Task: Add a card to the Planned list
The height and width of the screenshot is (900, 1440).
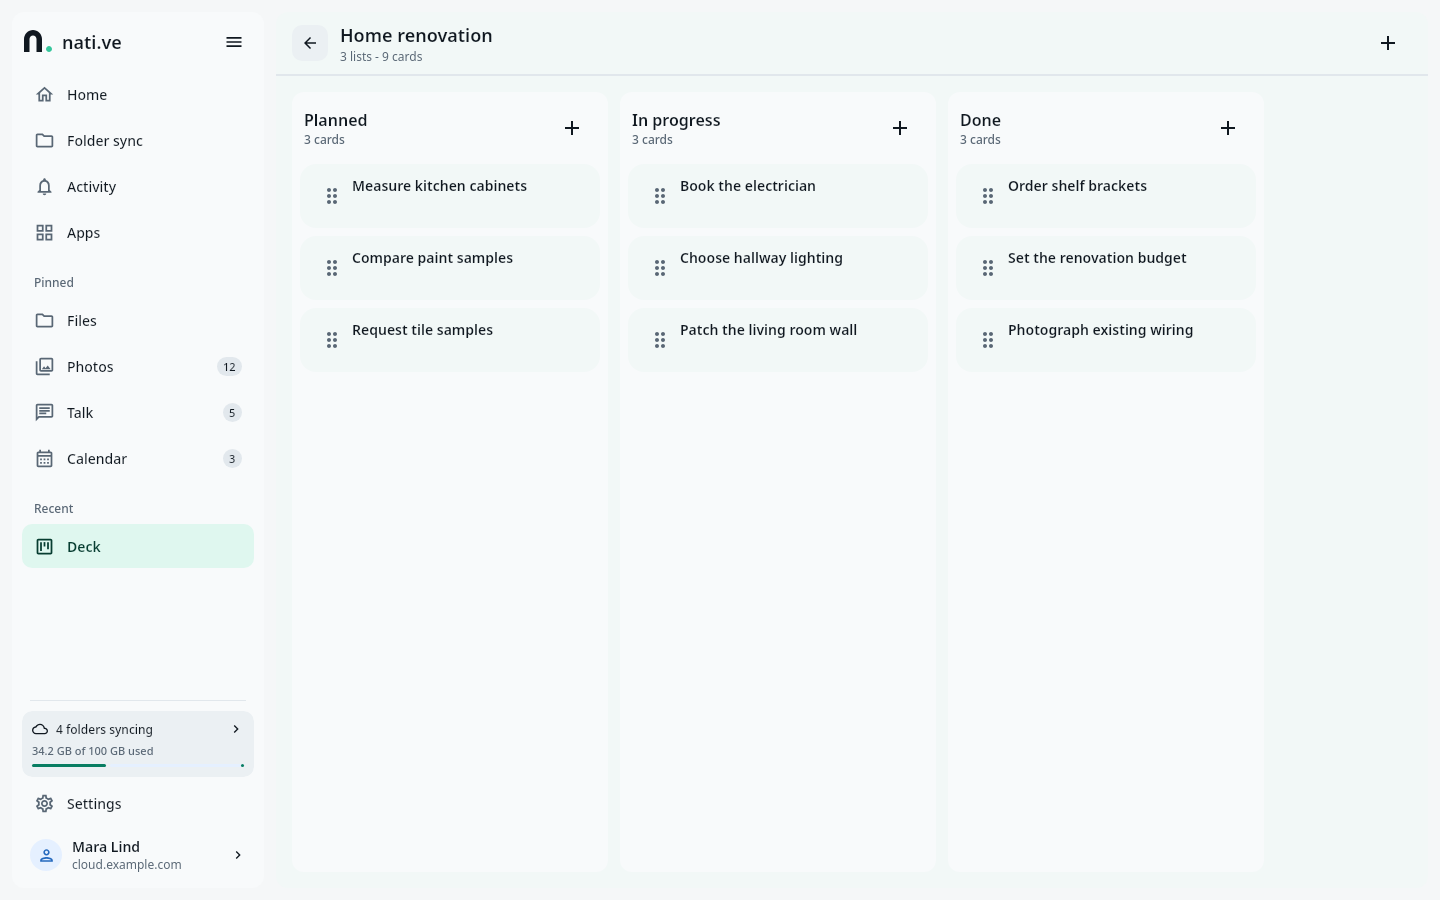Action: pos(572,128)
